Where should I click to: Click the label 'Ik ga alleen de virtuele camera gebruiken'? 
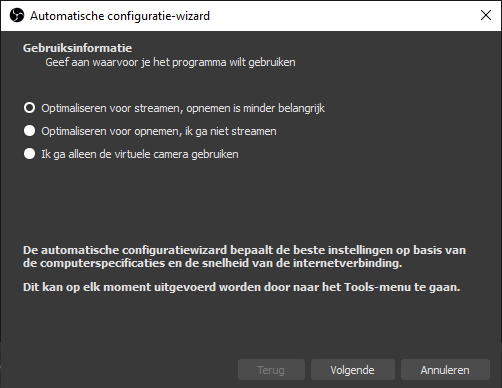[140, 154]
